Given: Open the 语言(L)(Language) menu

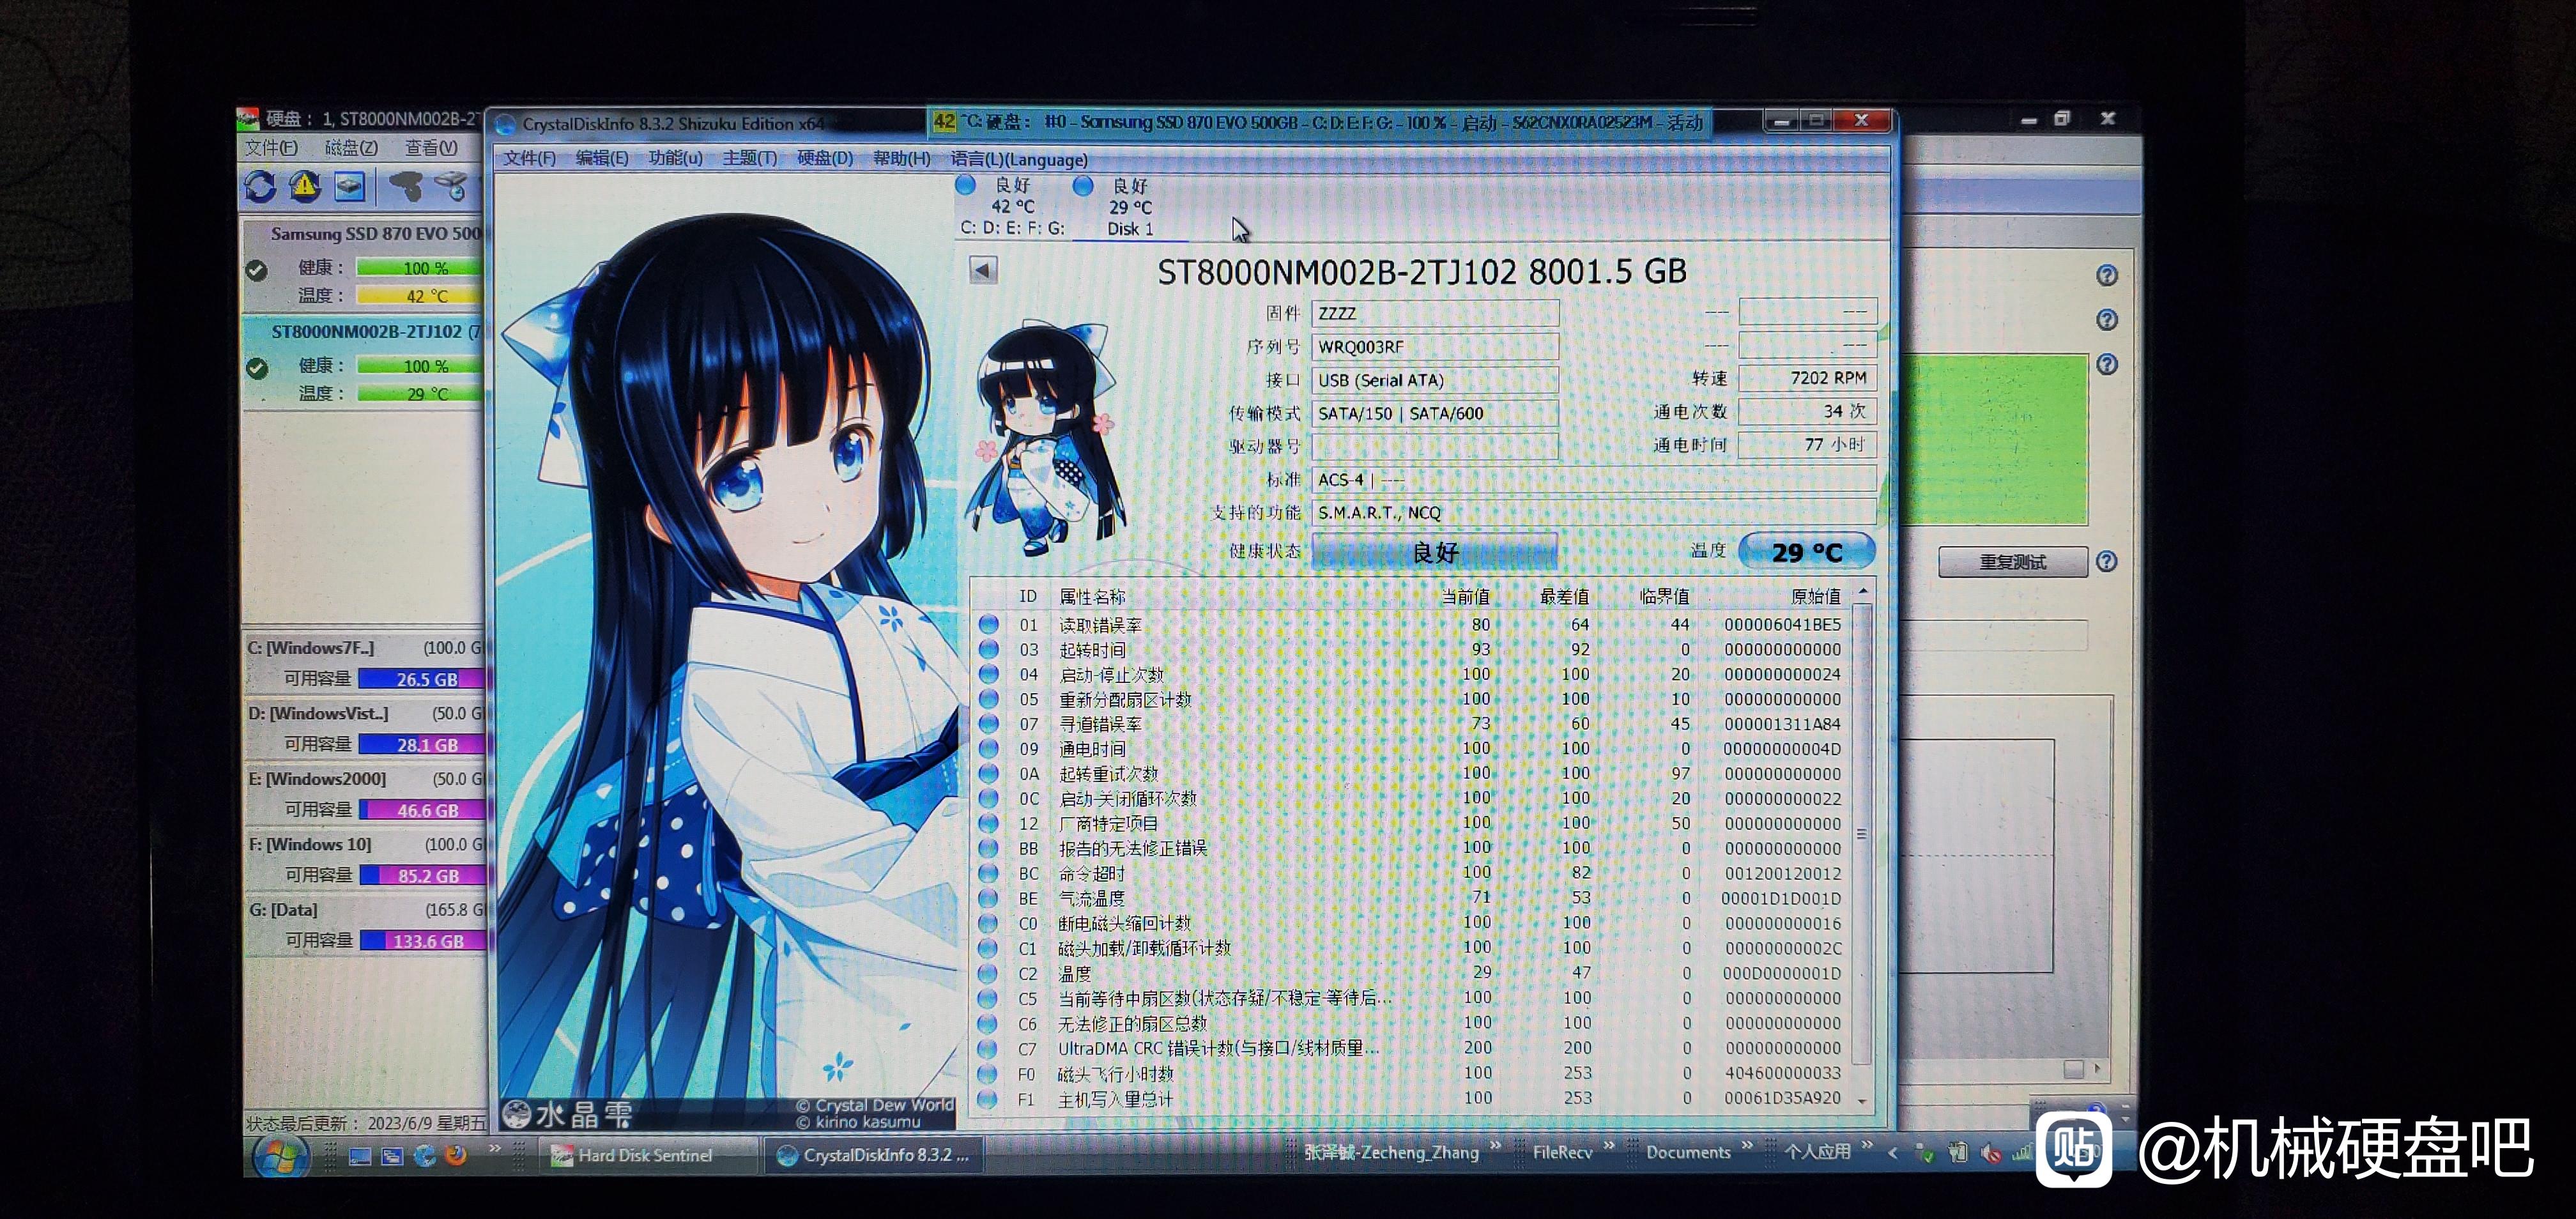Looking at the screenshot, I should [x=1018, y=159].
